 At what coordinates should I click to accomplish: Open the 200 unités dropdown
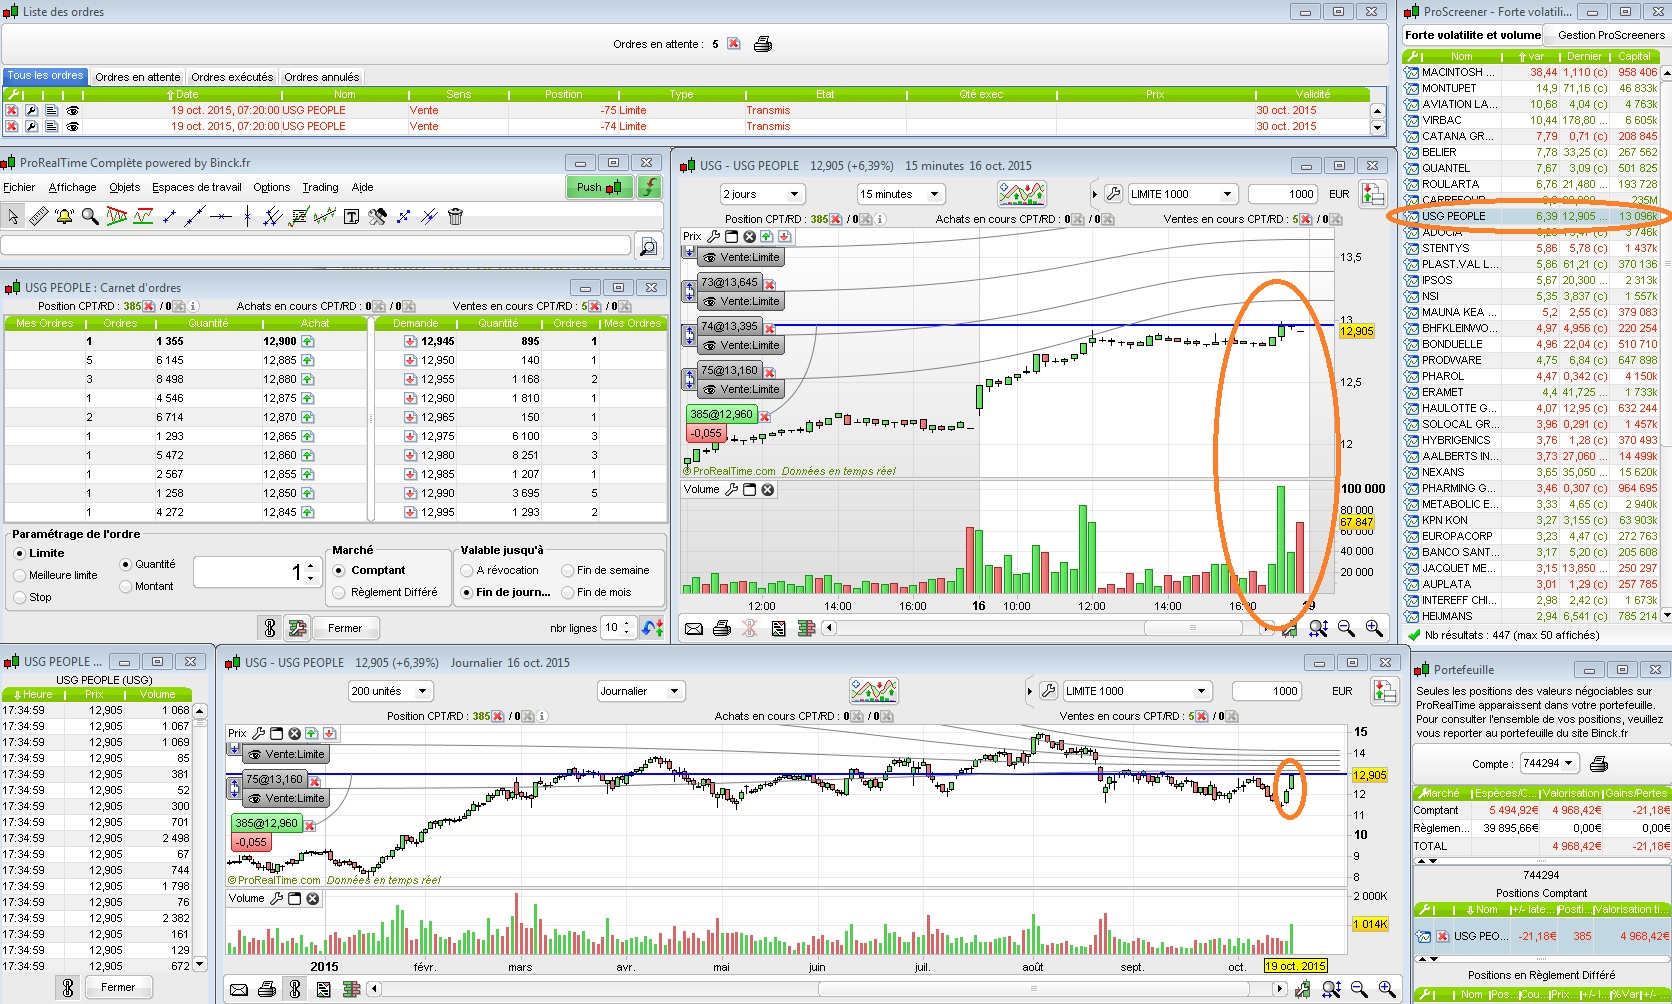pyautogui.click(x=391, y=691)
